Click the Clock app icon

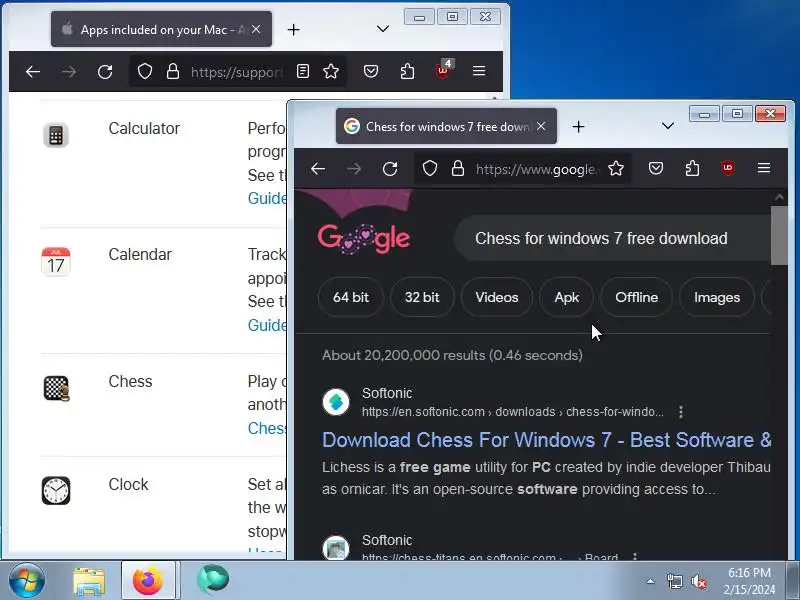pyautogui.click(x=56, y=491)
